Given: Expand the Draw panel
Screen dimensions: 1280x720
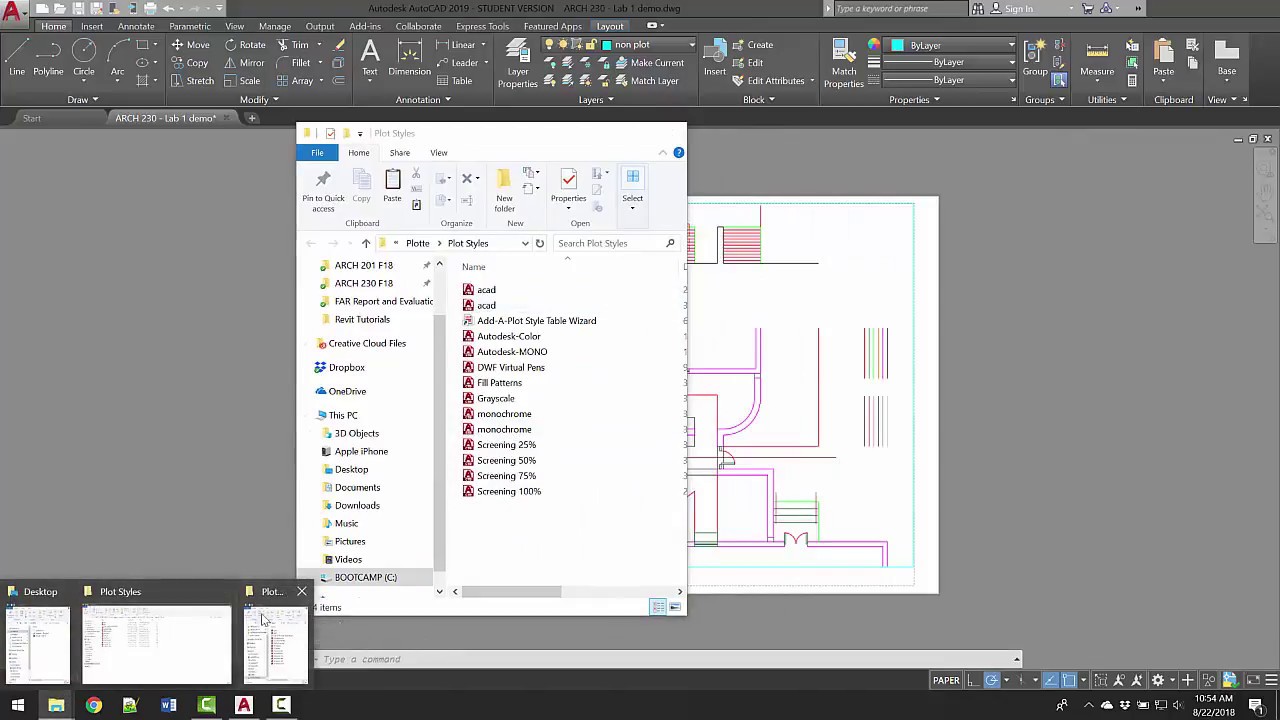Looking at the screenshot, I should (x=82, y=100).
